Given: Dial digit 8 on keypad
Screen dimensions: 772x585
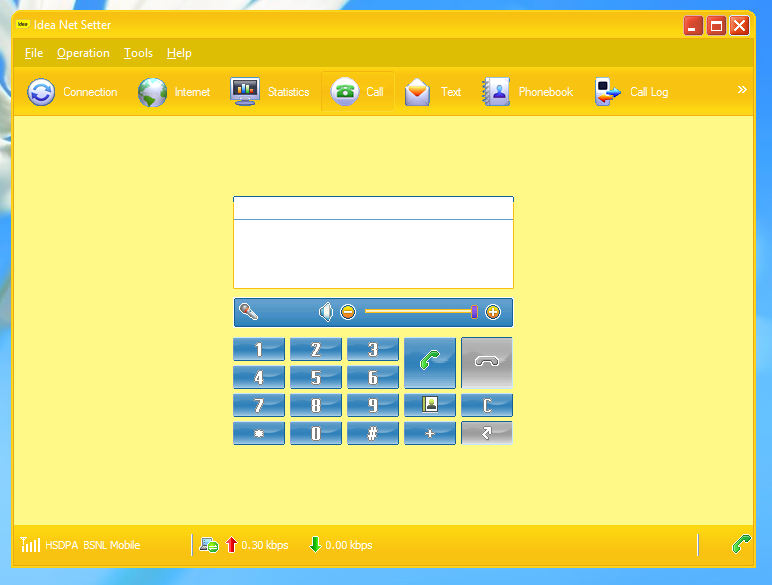Looking at the screenshot, I should point(316,405).
